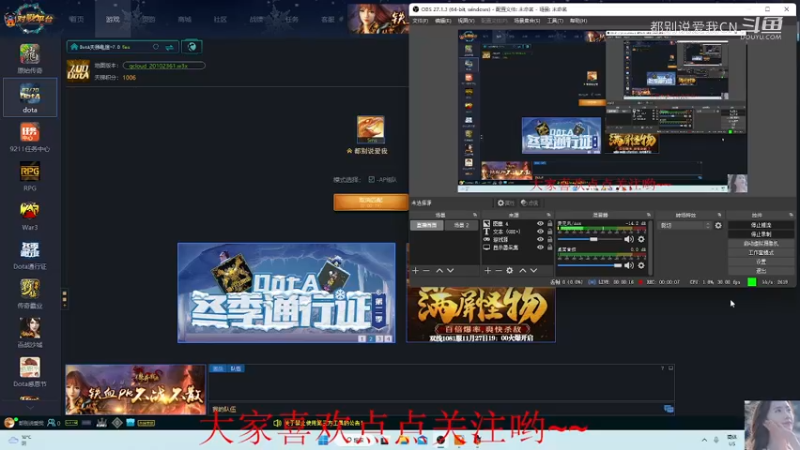This screenshot has height=450, width=800.
Task: Hide the 显示器采集 source
Action: [540, 247]
